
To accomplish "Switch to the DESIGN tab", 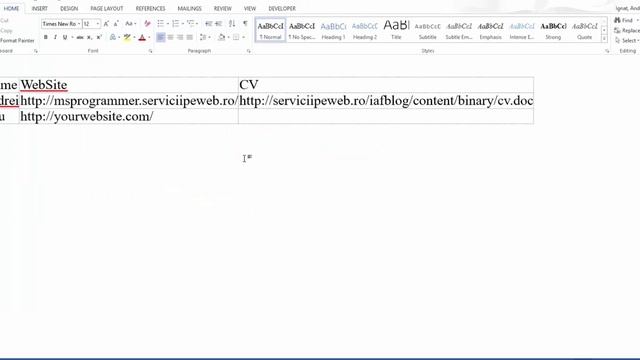I will 69,8.
